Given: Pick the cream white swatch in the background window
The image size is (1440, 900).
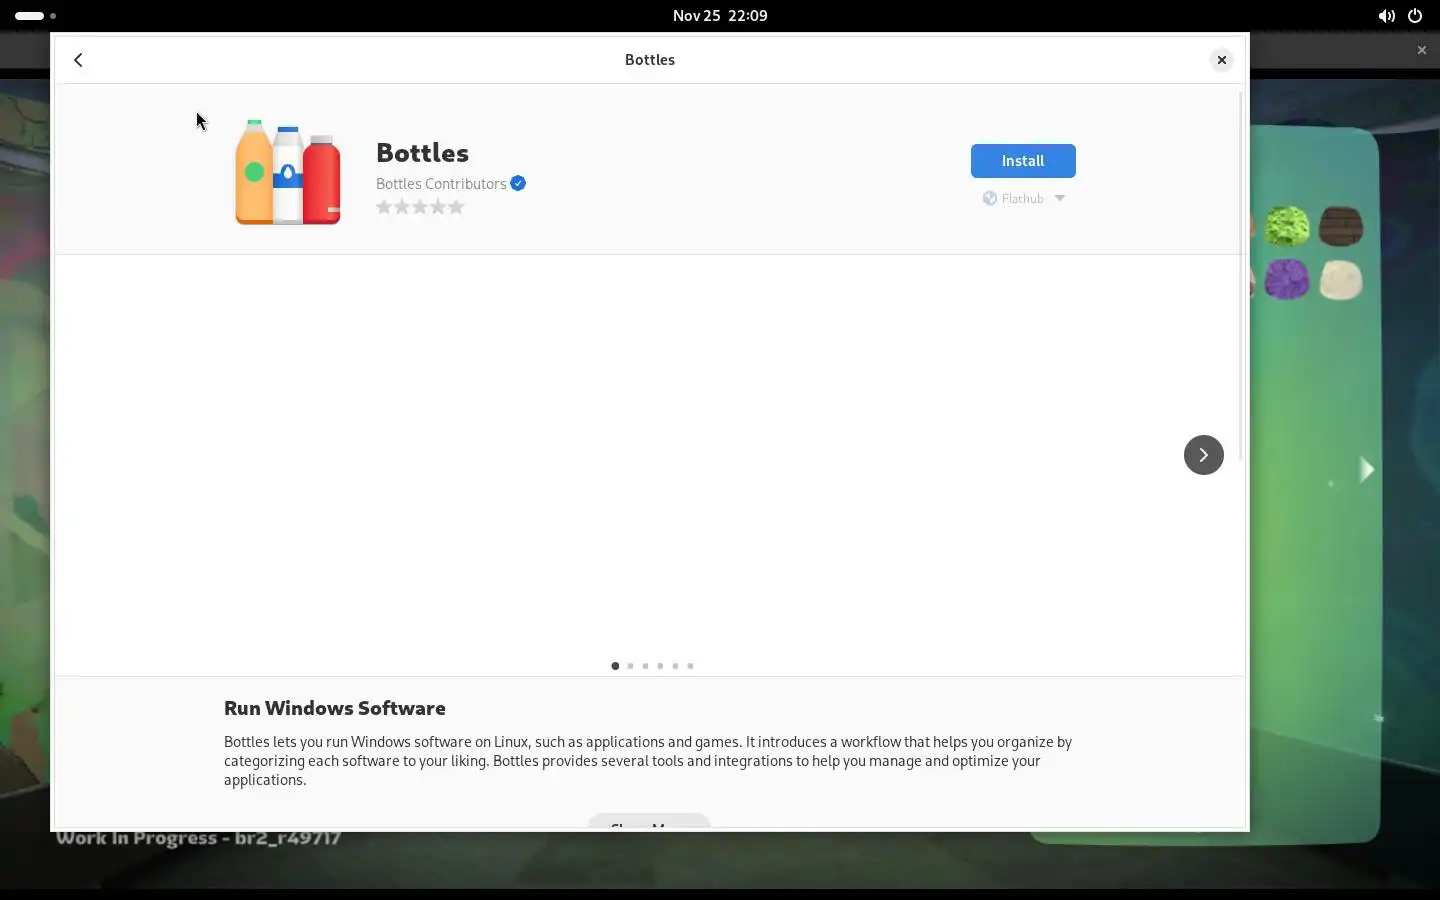Looking at the screenshot, I should [x=1341, y=280].
